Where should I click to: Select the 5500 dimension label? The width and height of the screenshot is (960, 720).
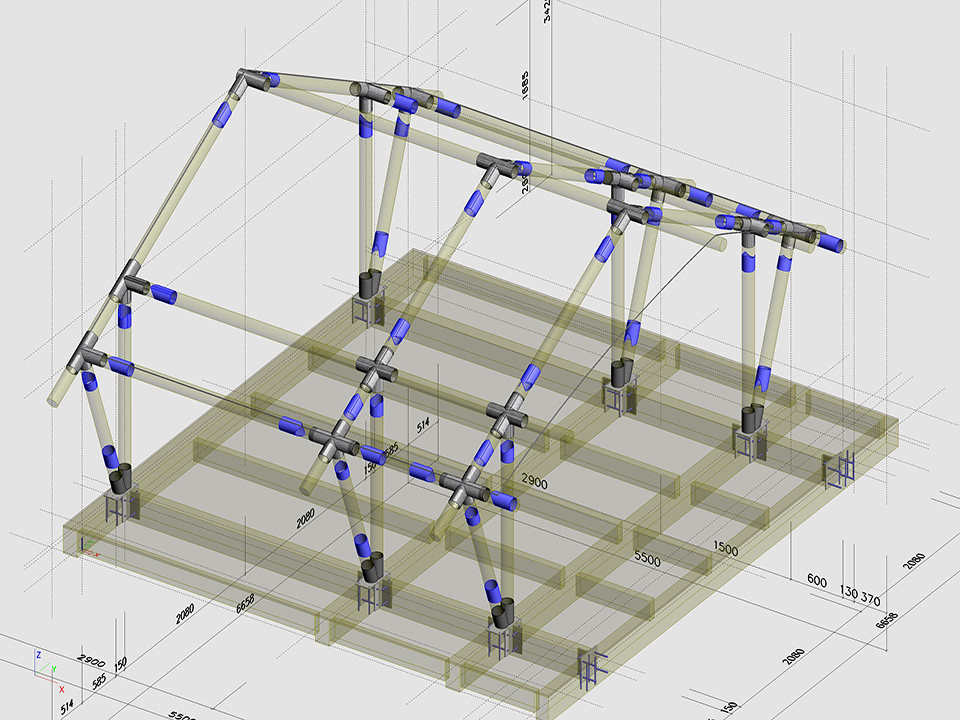(x=647, y=561)
